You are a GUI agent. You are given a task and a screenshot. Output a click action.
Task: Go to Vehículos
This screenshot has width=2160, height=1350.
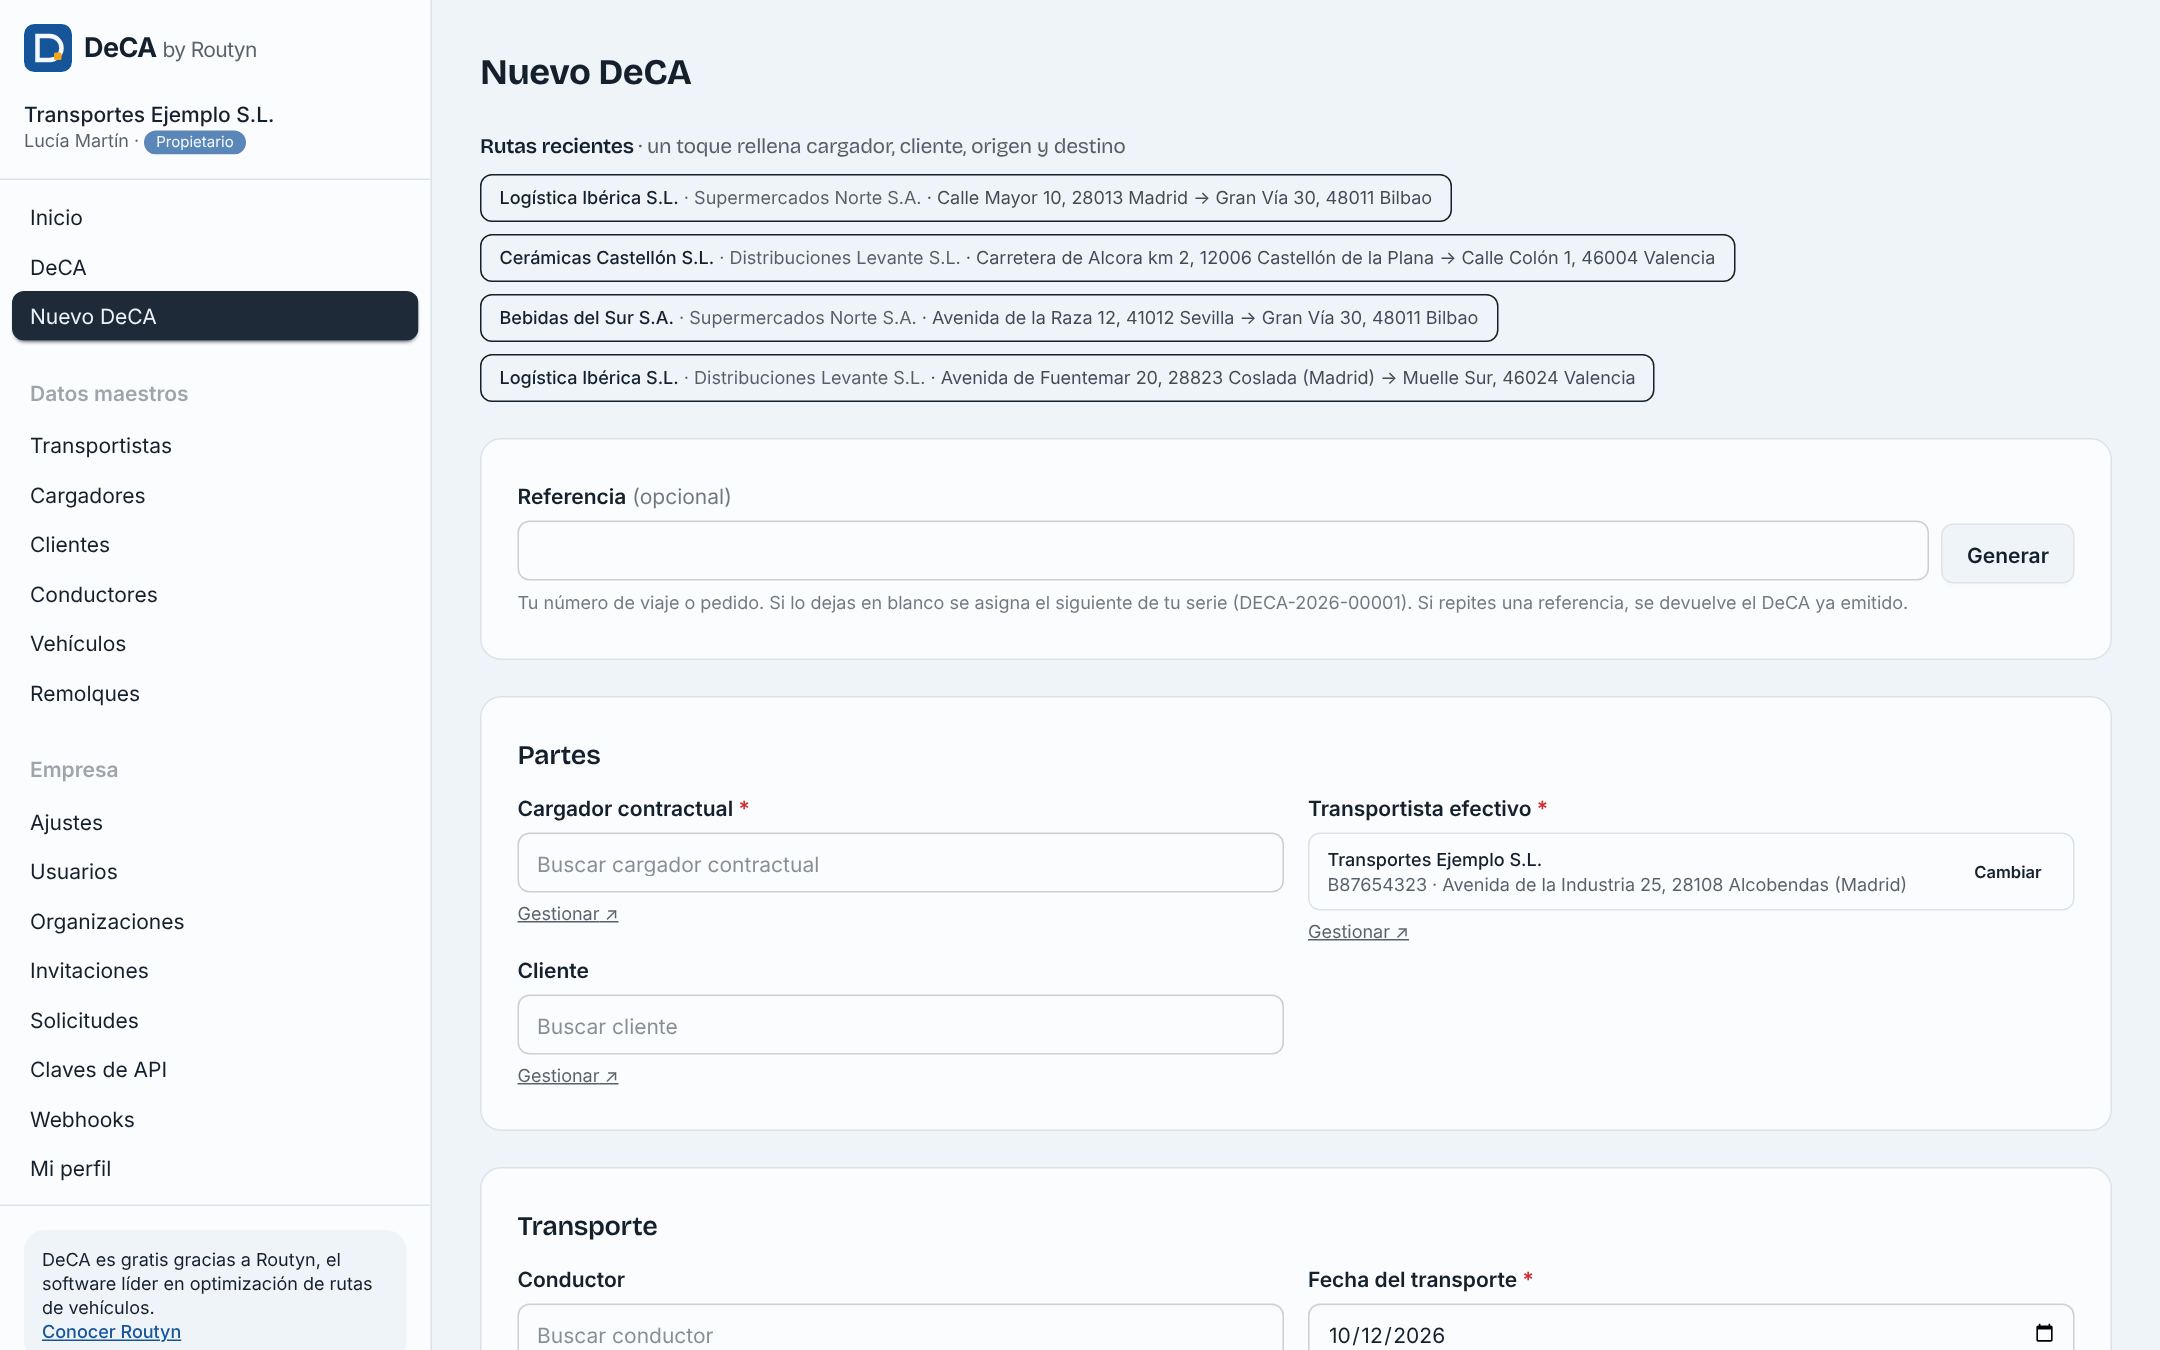(215, 644)
